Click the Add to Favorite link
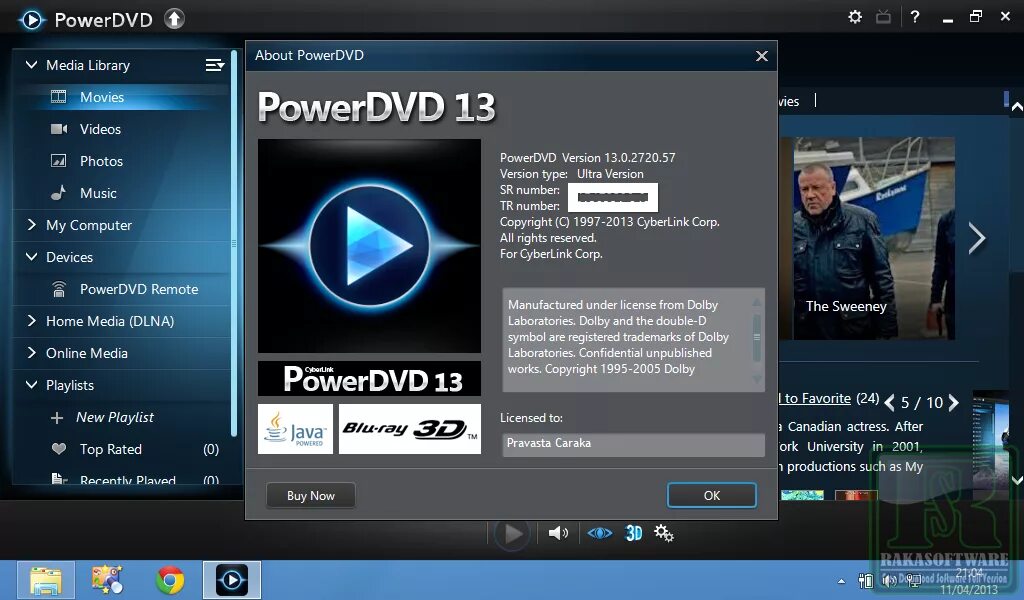 (816, 398)
